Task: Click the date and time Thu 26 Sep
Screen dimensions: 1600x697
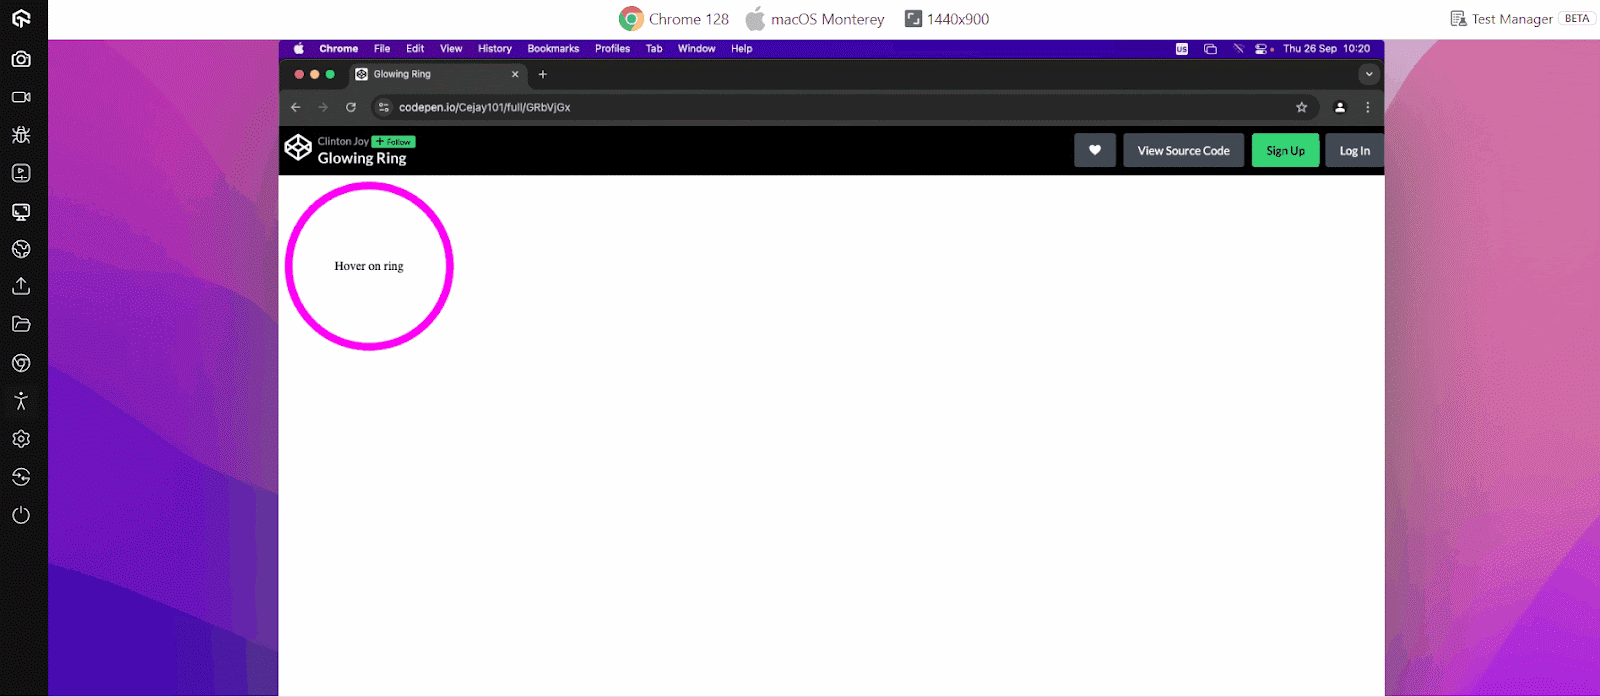Action: [1326, 48]
